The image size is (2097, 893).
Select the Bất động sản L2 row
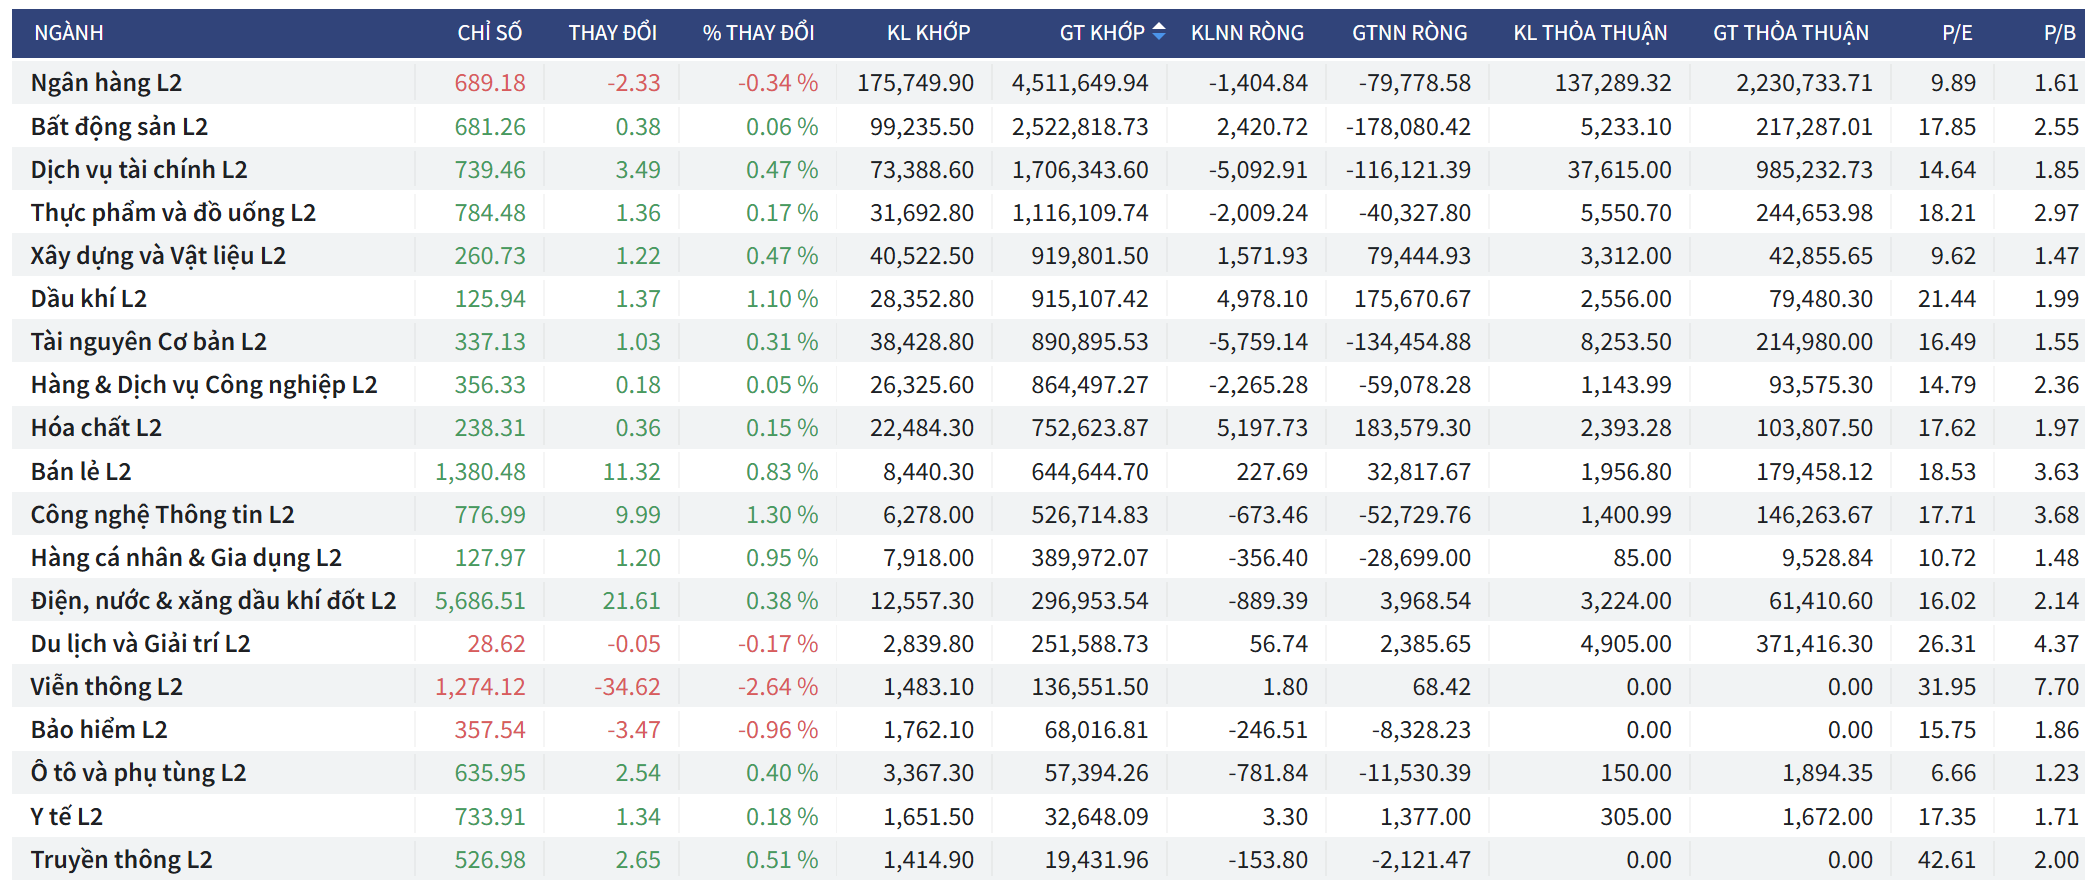[119, 127]
